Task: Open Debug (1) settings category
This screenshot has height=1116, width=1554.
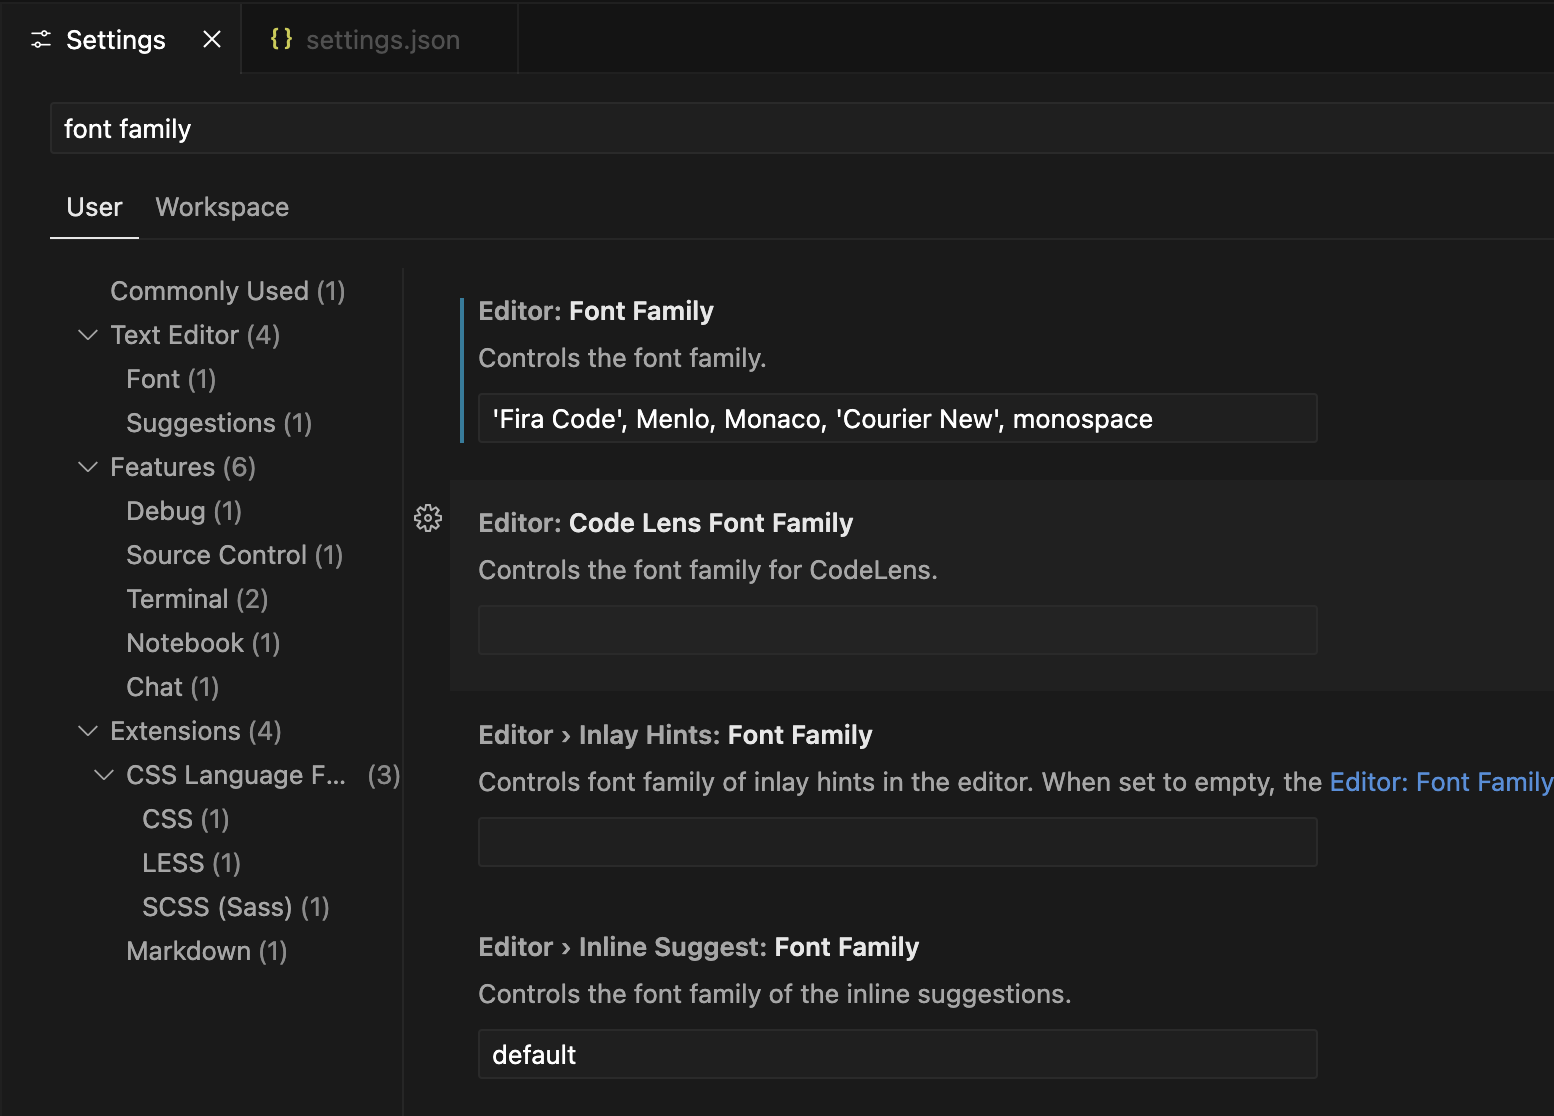Action: click(x=184, y=511)
